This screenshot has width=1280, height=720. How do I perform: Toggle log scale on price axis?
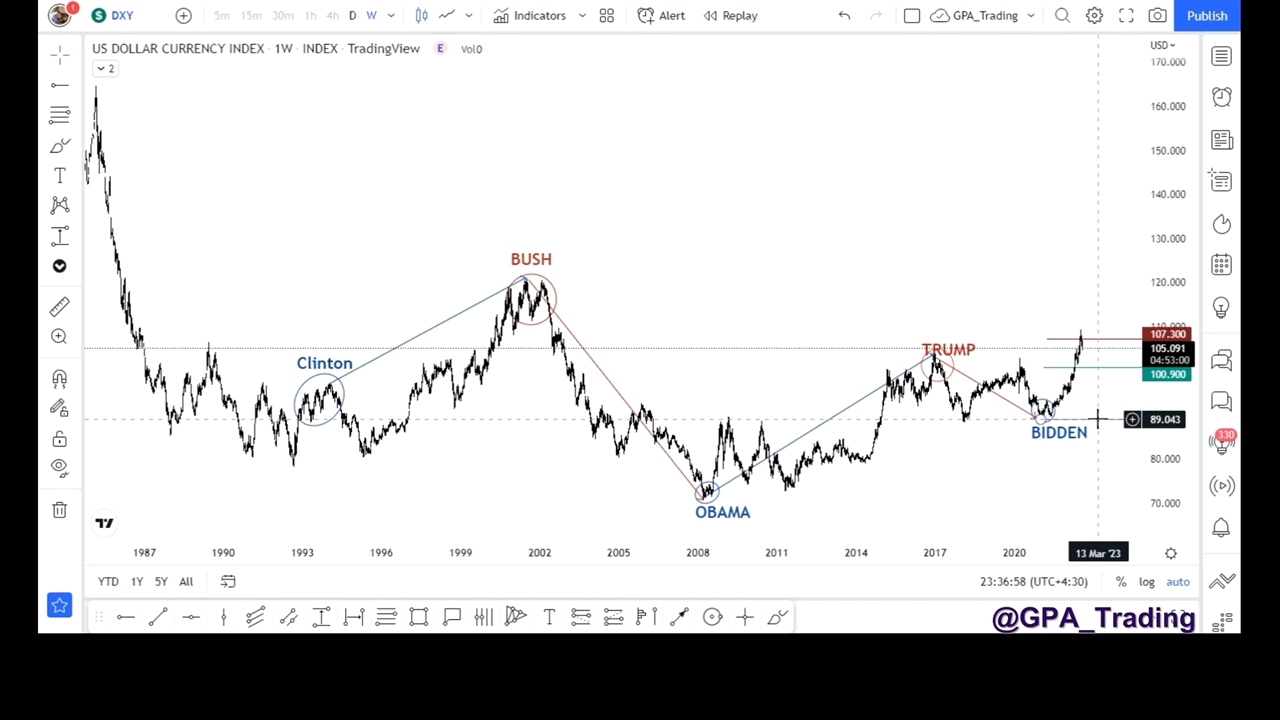pos(1146,582)
